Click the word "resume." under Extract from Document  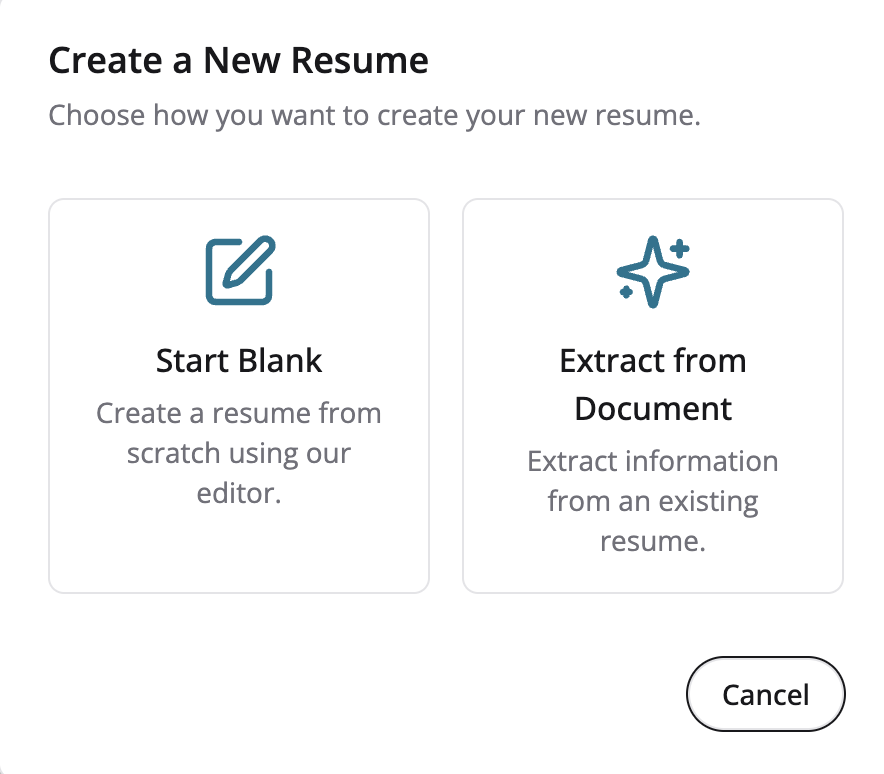tap(653, 541)
